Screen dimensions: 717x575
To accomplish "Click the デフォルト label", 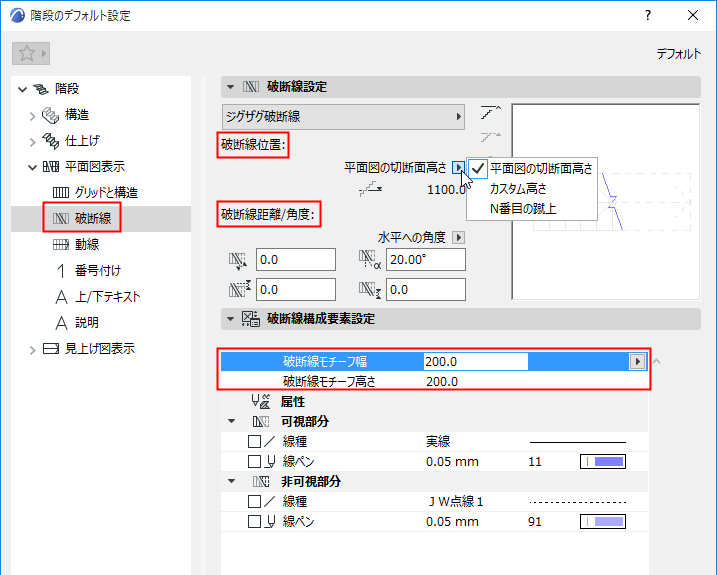I will [679, 54].
